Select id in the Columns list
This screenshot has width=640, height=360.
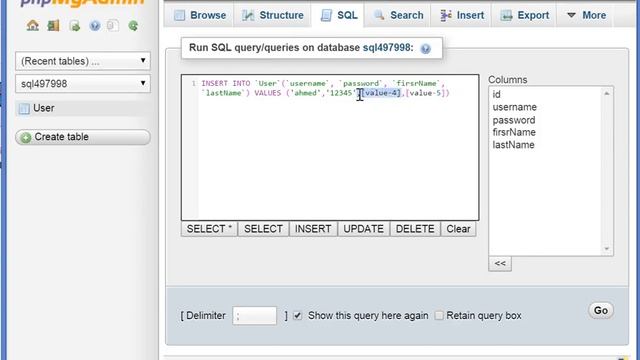[496, 95]
